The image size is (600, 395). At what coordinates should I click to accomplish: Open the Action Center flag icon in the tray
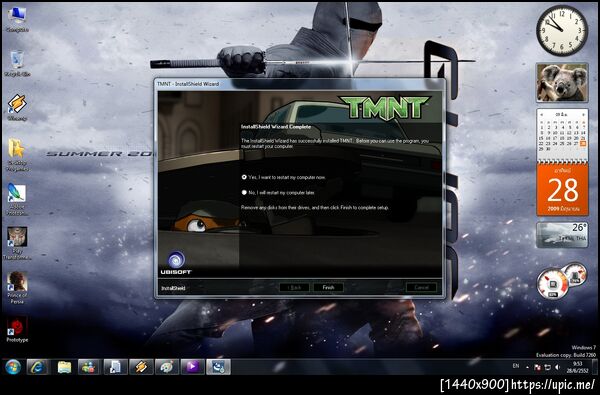(x=537, y=367)
